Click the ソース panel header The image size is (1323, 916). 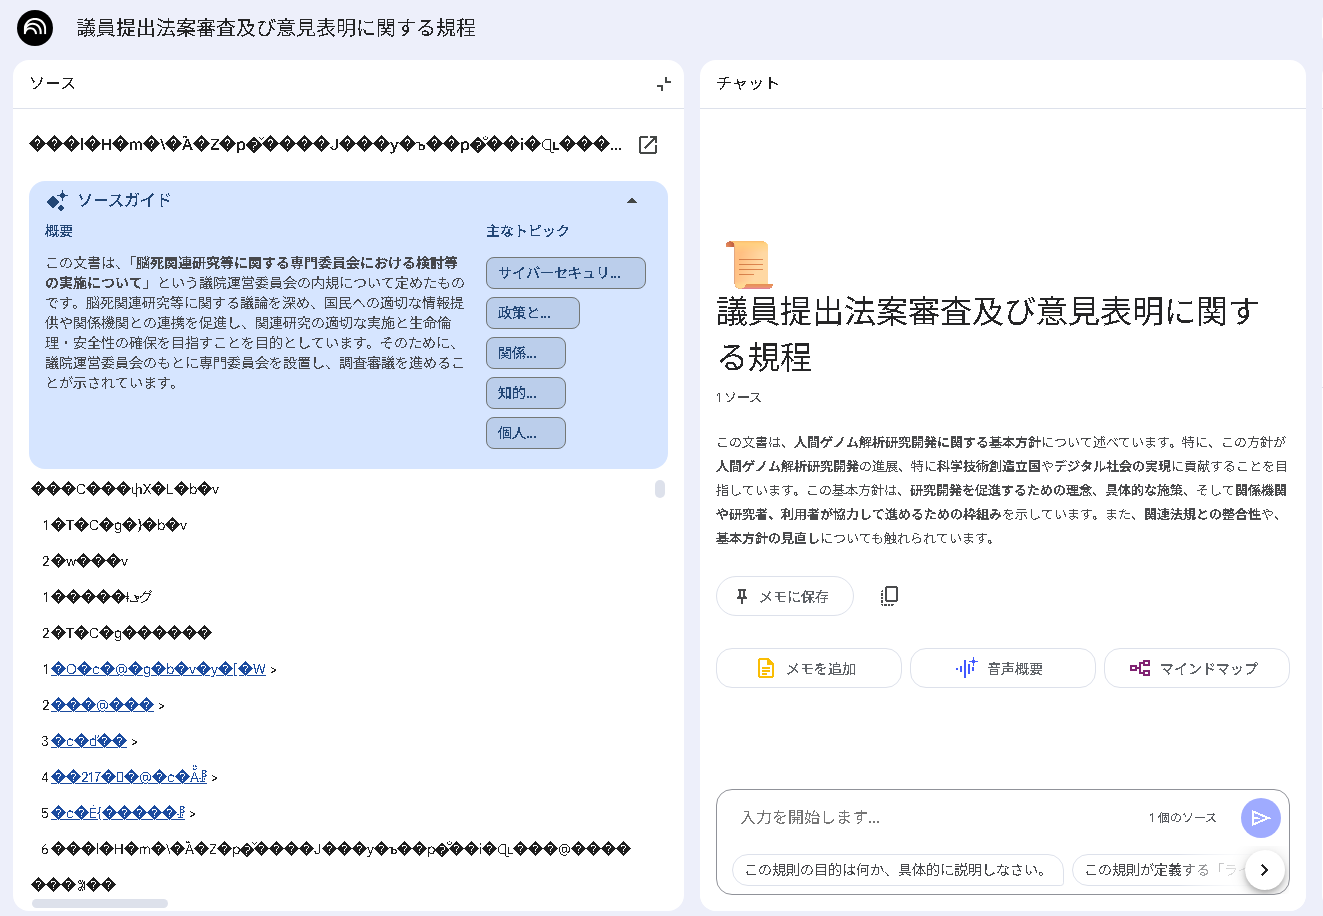coord(52,84)
